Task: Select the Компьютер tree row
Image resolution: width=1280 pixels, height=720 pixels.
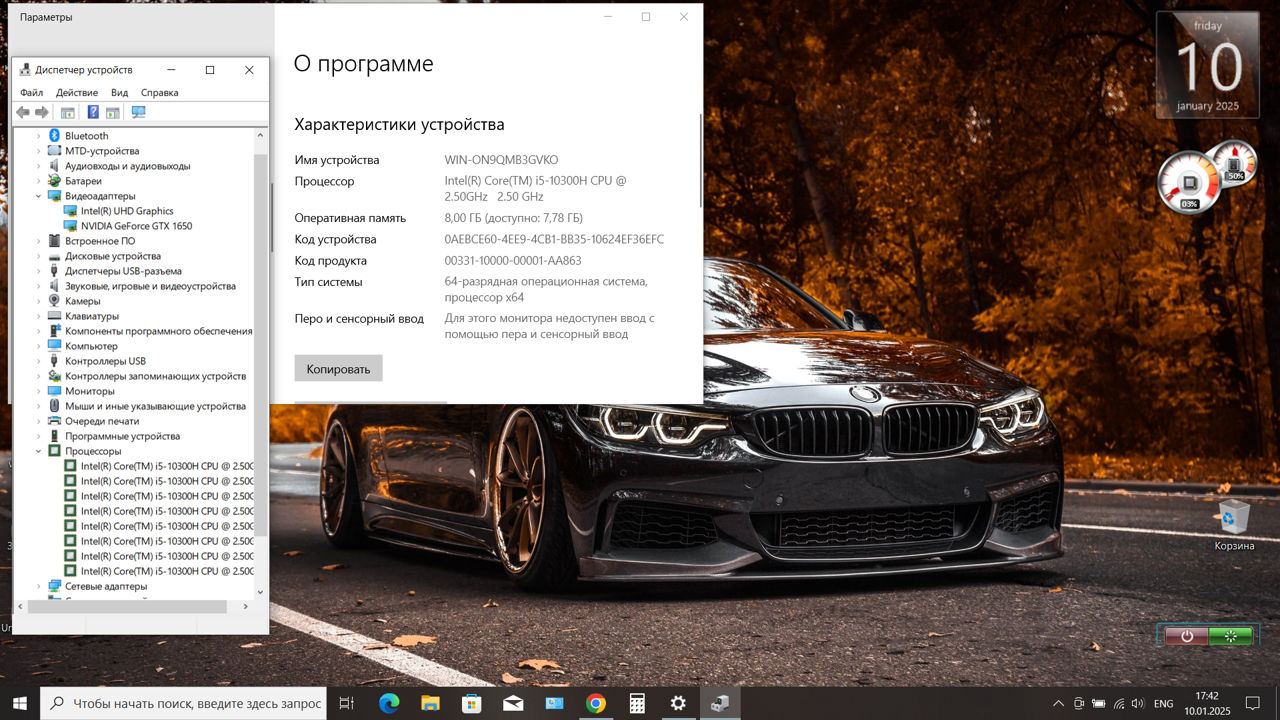Action: [x=91, y=346]
